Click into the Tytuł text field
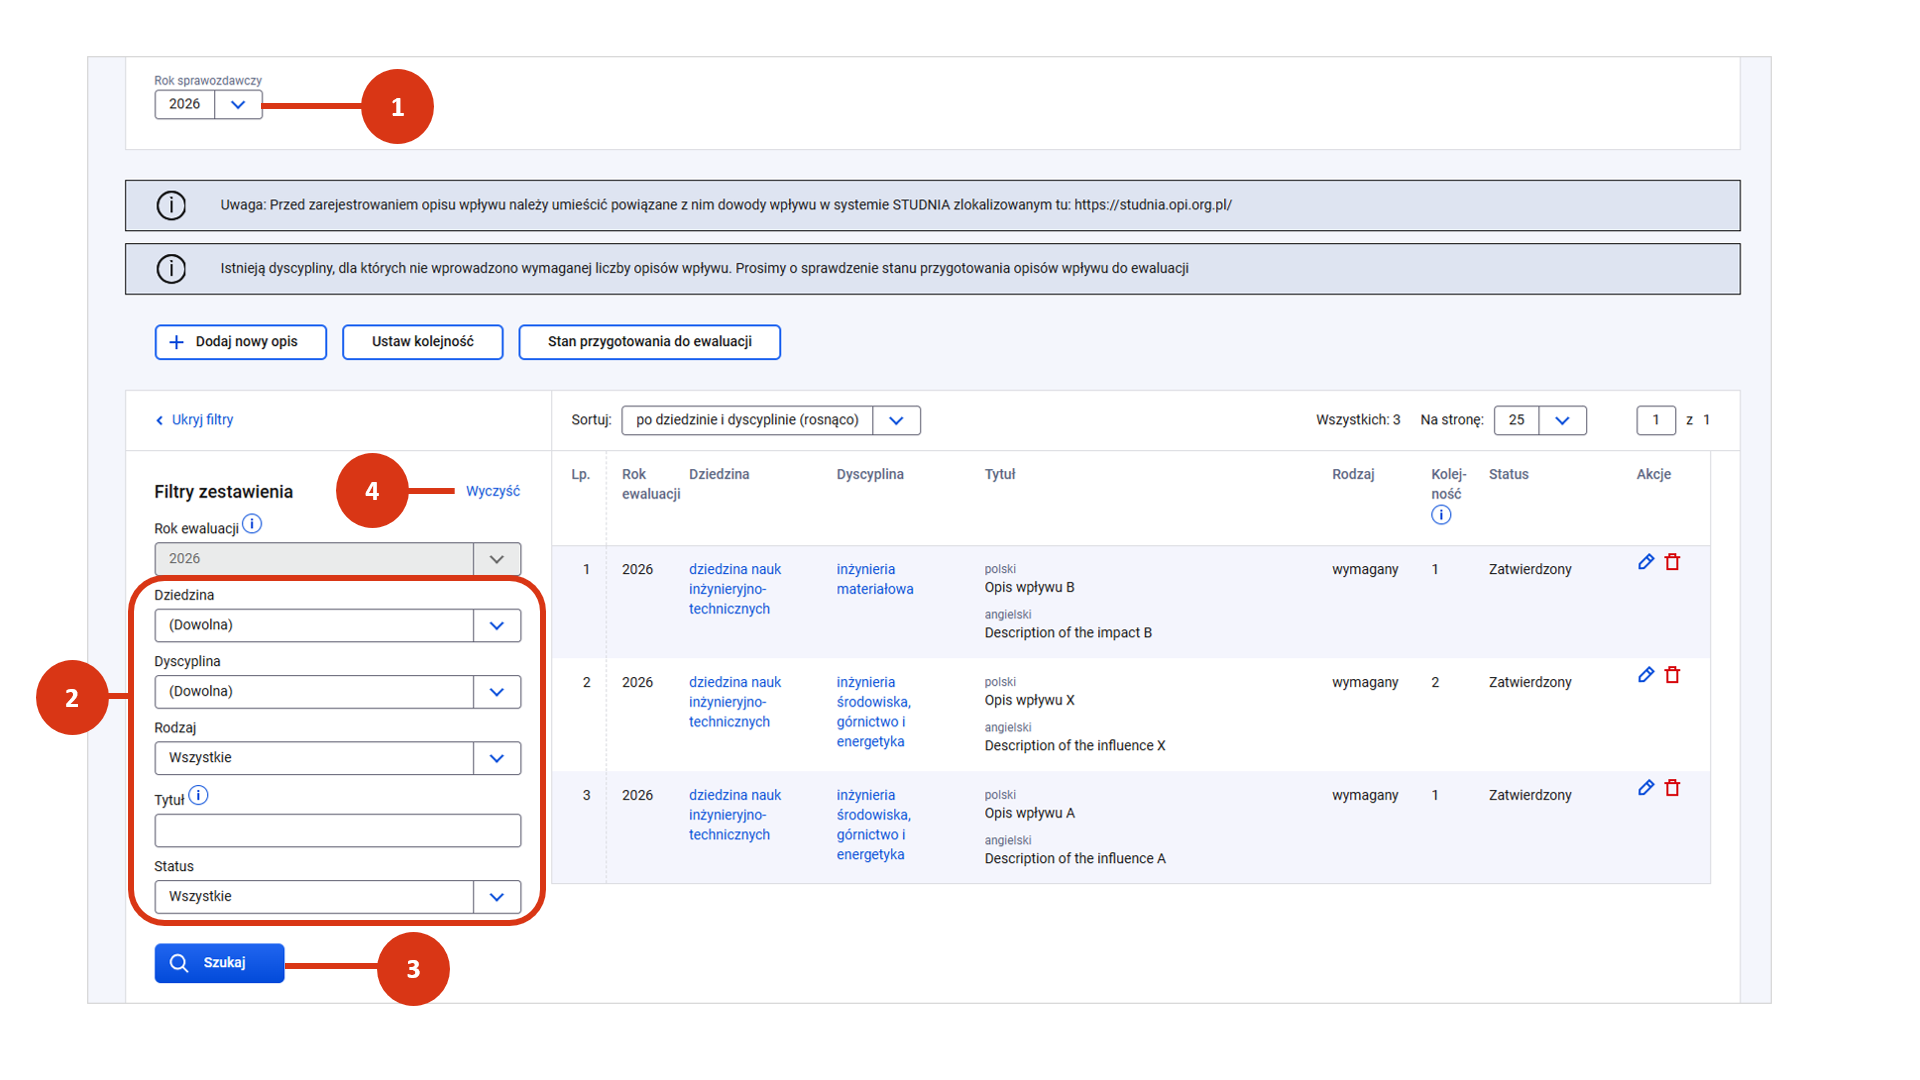Screen dimensions: 1920x1080 click(x=337, y=831)
